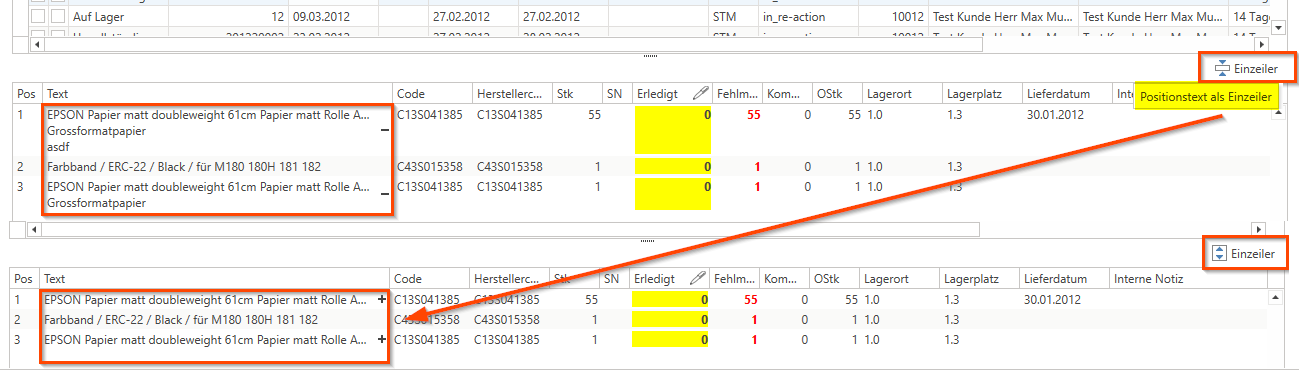Sort by Code column in expanded table
The height and width of the screenshot is (374, 1299).
pyautogui.click(x=433, y=93)
